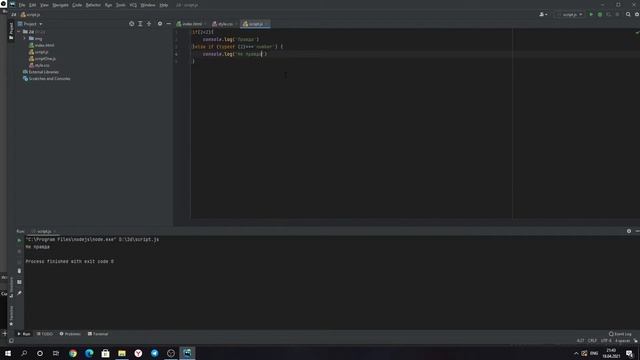Viewport: 640px width, 360px height.
Task: Toggle the Favorites side tab
Action: [11, 316]
